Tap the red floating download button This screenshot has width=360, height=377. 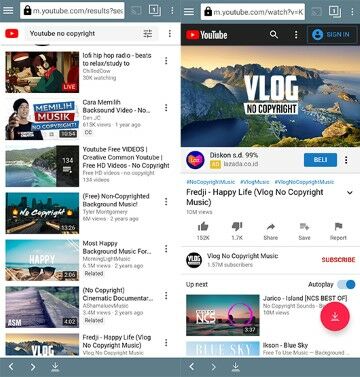(x=335, y=316)
